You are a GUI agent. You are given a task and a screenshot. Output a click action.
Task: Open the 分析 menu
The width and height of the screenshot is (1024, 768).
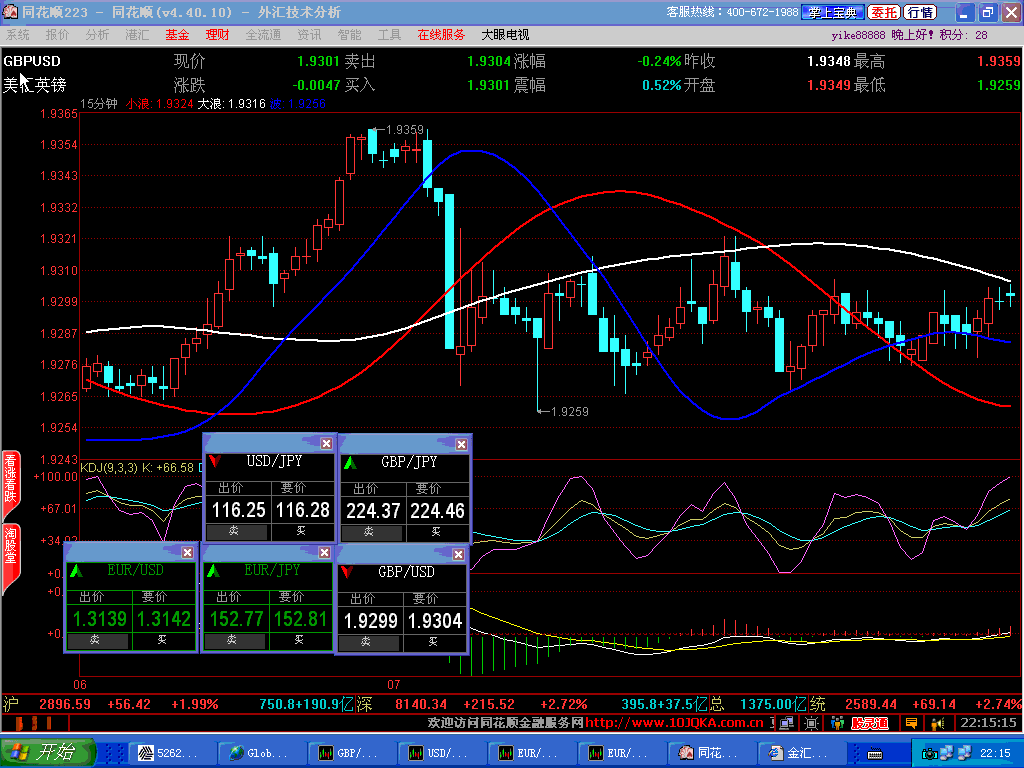click(97, 35)
